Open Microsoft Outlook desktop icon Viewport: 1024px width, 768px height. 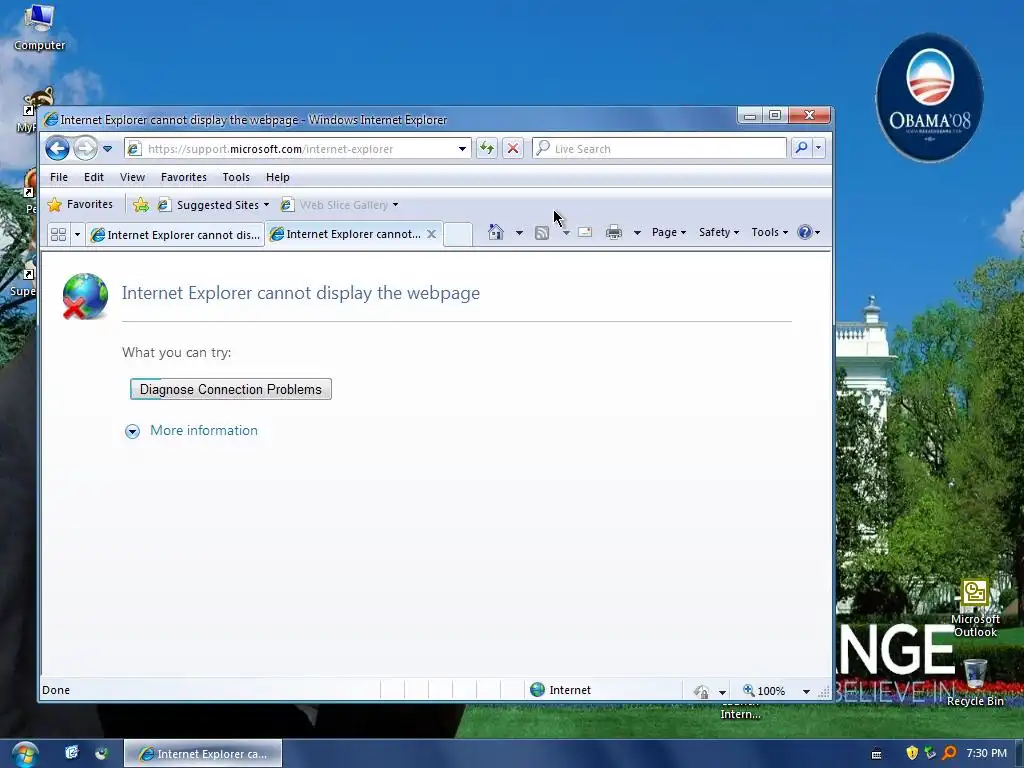coord(975,608)
